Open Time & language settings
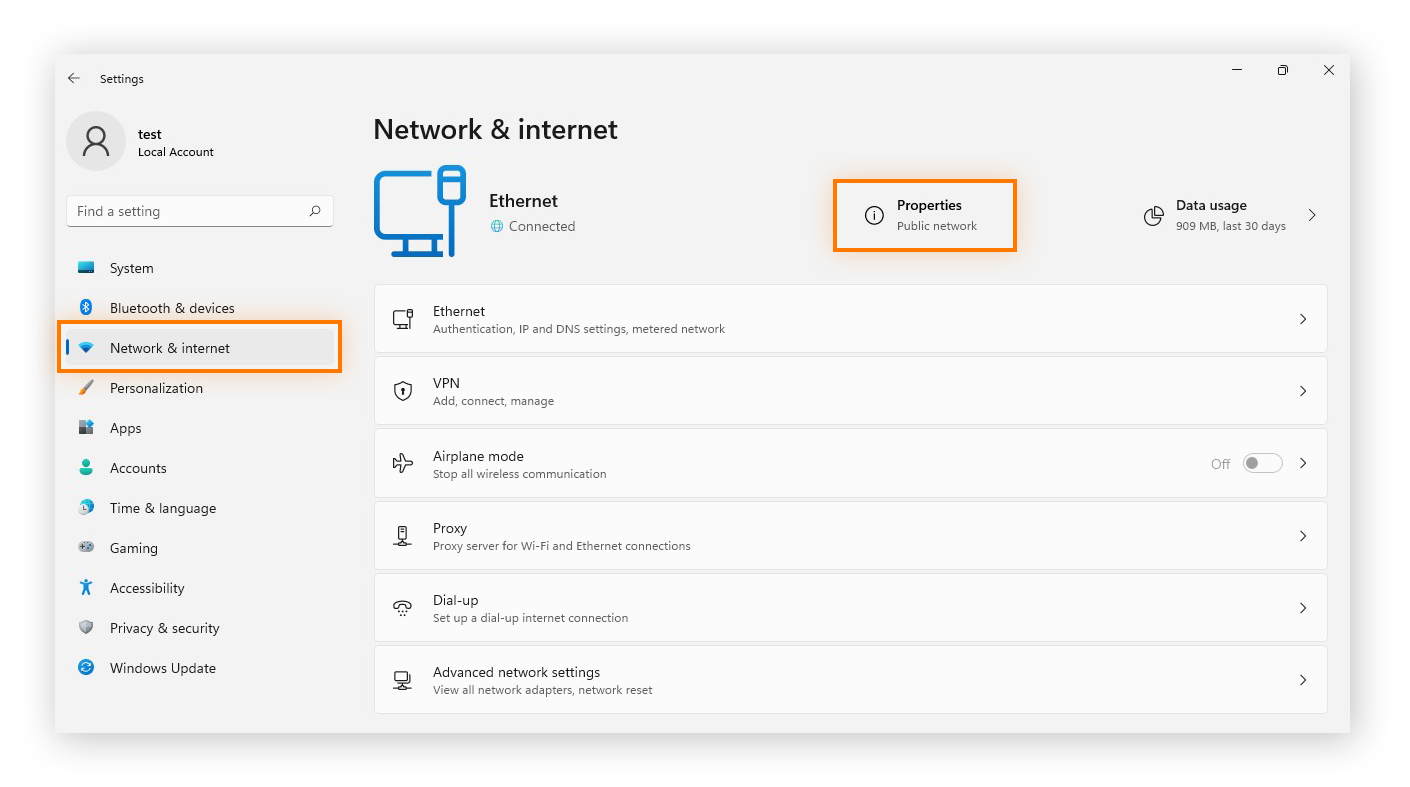Viewport: 1410px width, 787px height. (163, 508)
